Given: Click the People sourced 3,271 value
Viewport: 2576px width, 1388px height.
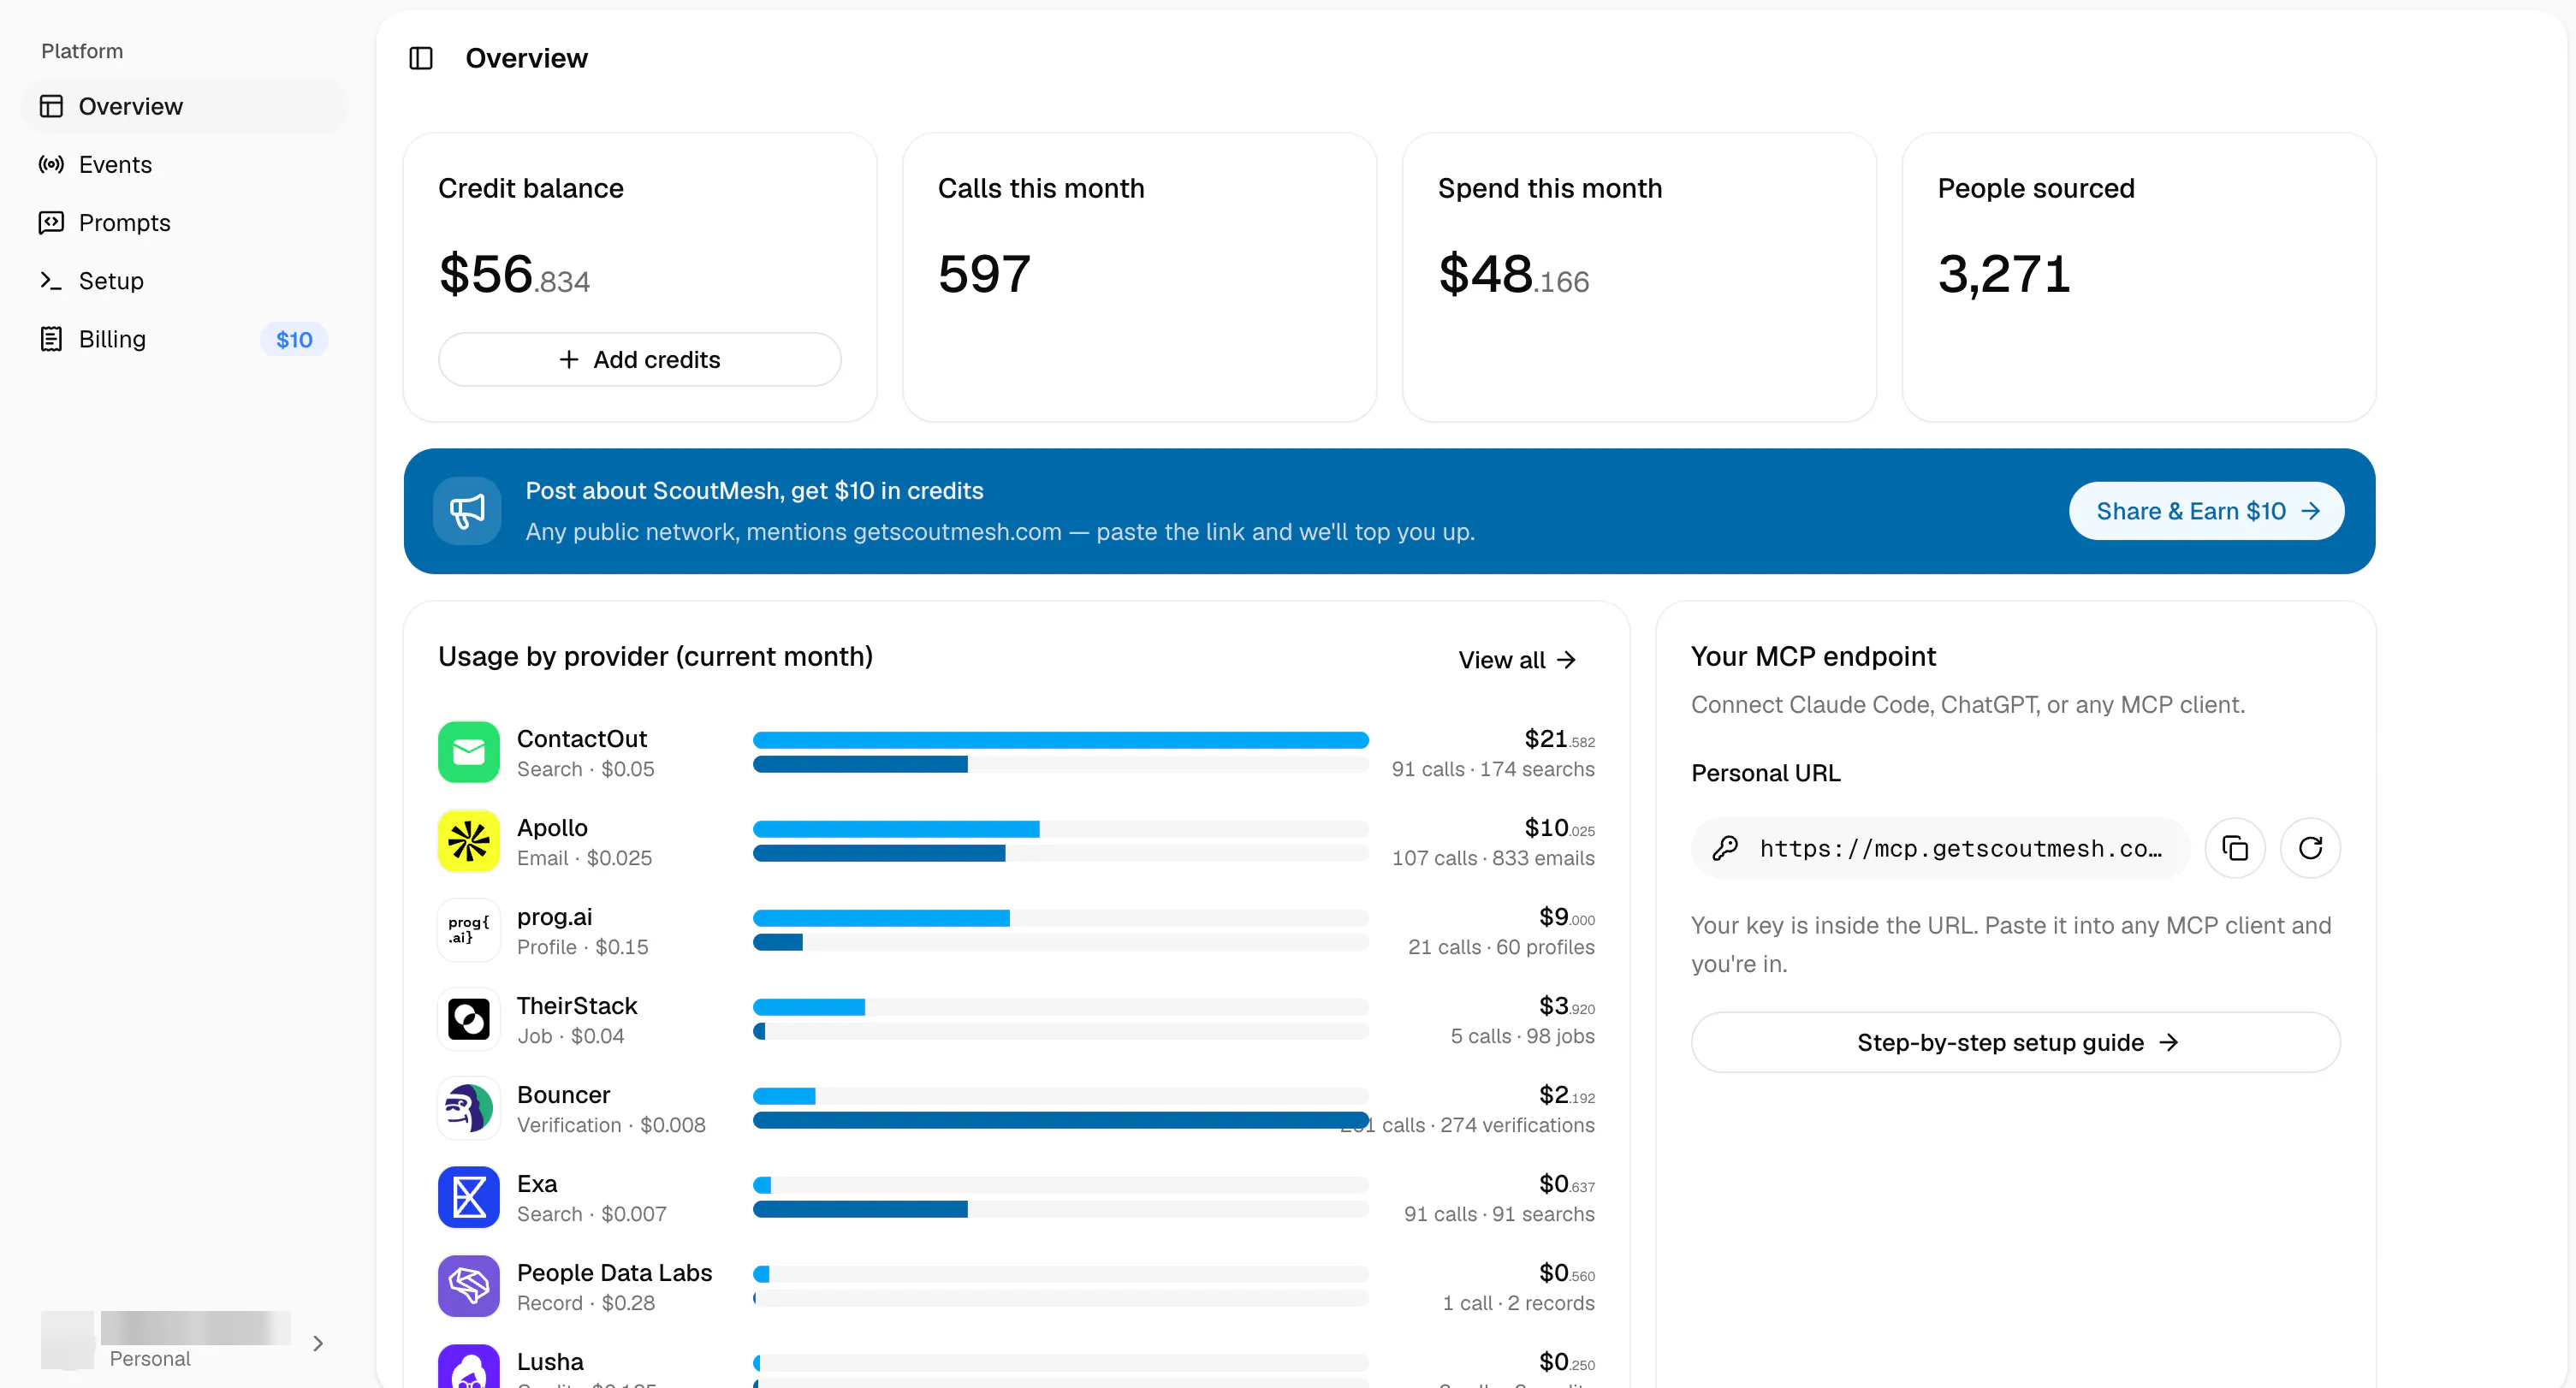Looking at the screenshot, I should (x=2003, y=274).
